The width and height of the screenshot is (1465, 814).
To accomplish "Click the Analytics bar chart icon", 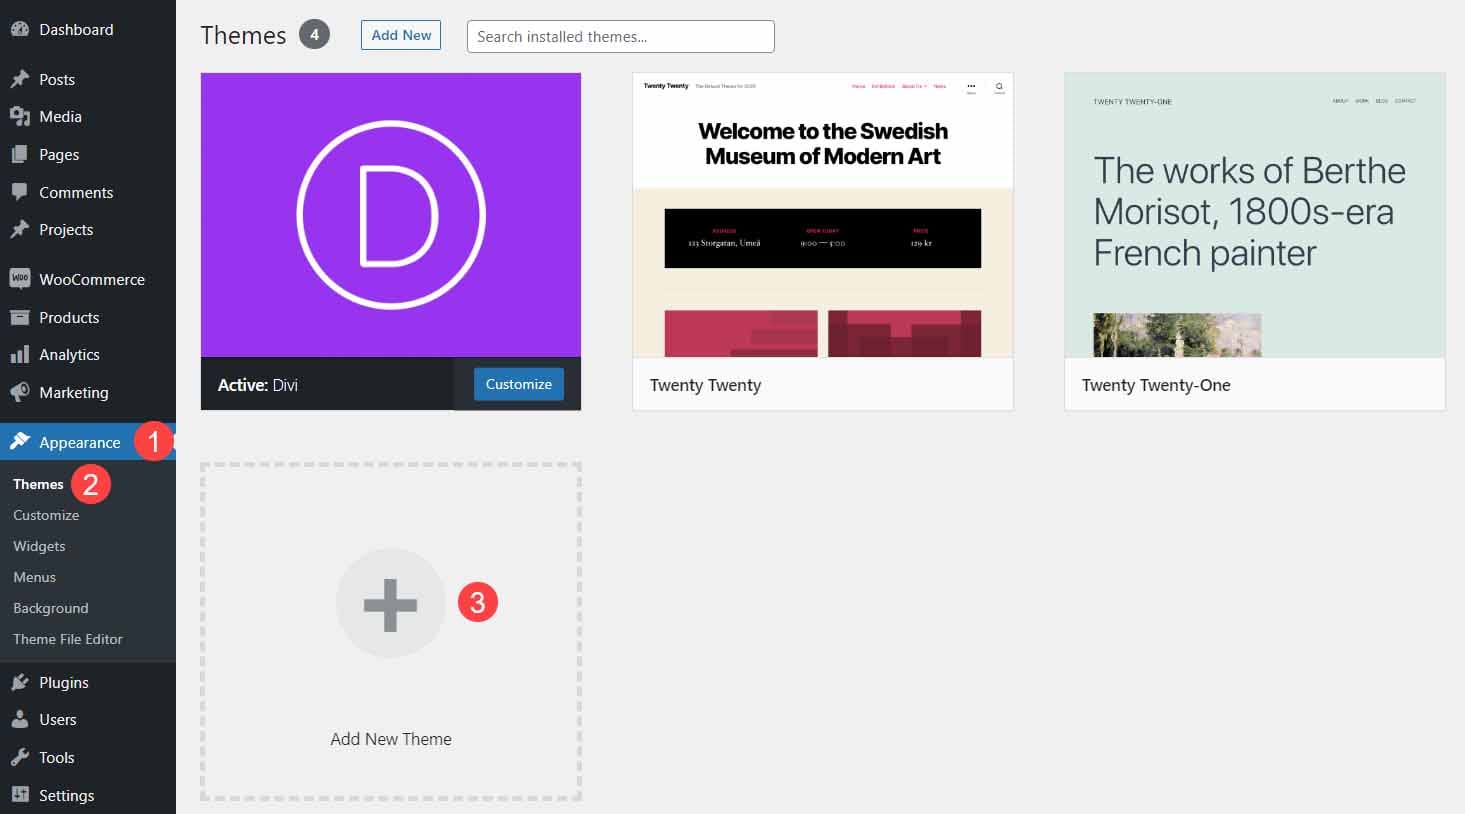I will 19,354.
